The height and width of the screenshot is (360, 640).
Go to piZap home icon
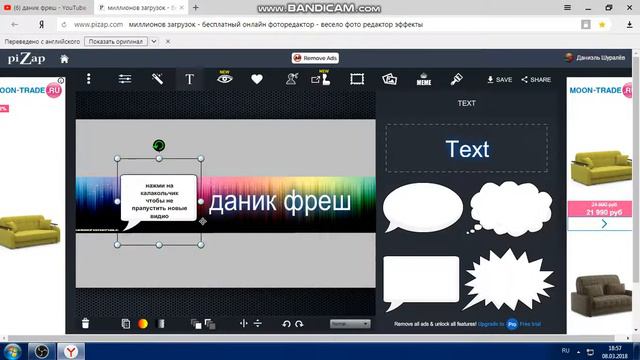tap(64, 59)
